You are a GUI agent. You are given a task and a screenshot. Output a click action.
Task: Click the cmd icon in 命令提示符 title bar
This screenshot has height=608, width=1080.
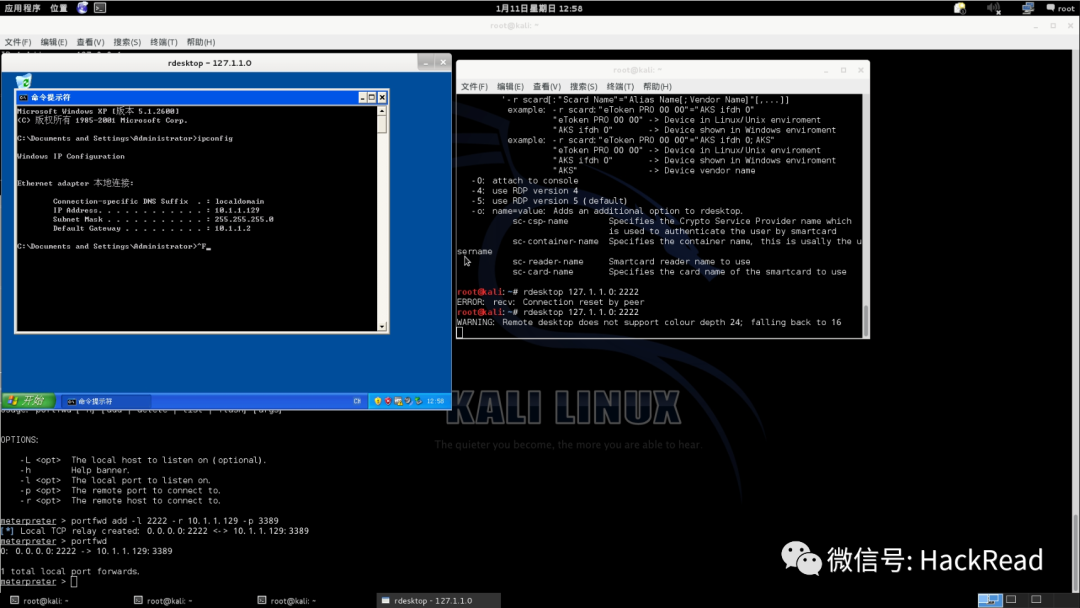23,98
